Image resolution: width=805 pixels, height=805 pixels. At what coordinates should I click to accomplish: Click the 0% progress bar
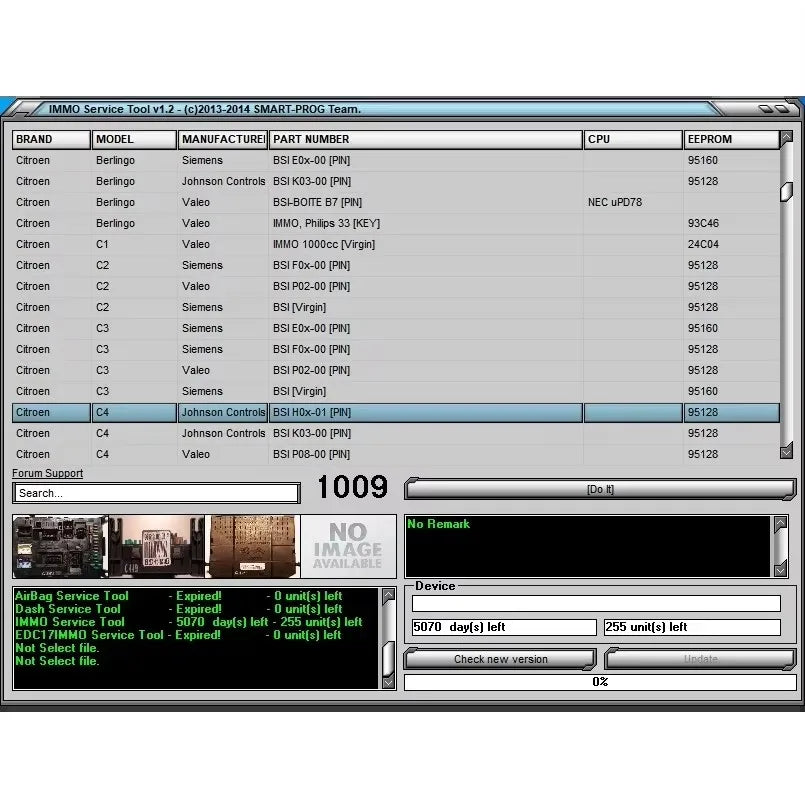coord(597,681)
